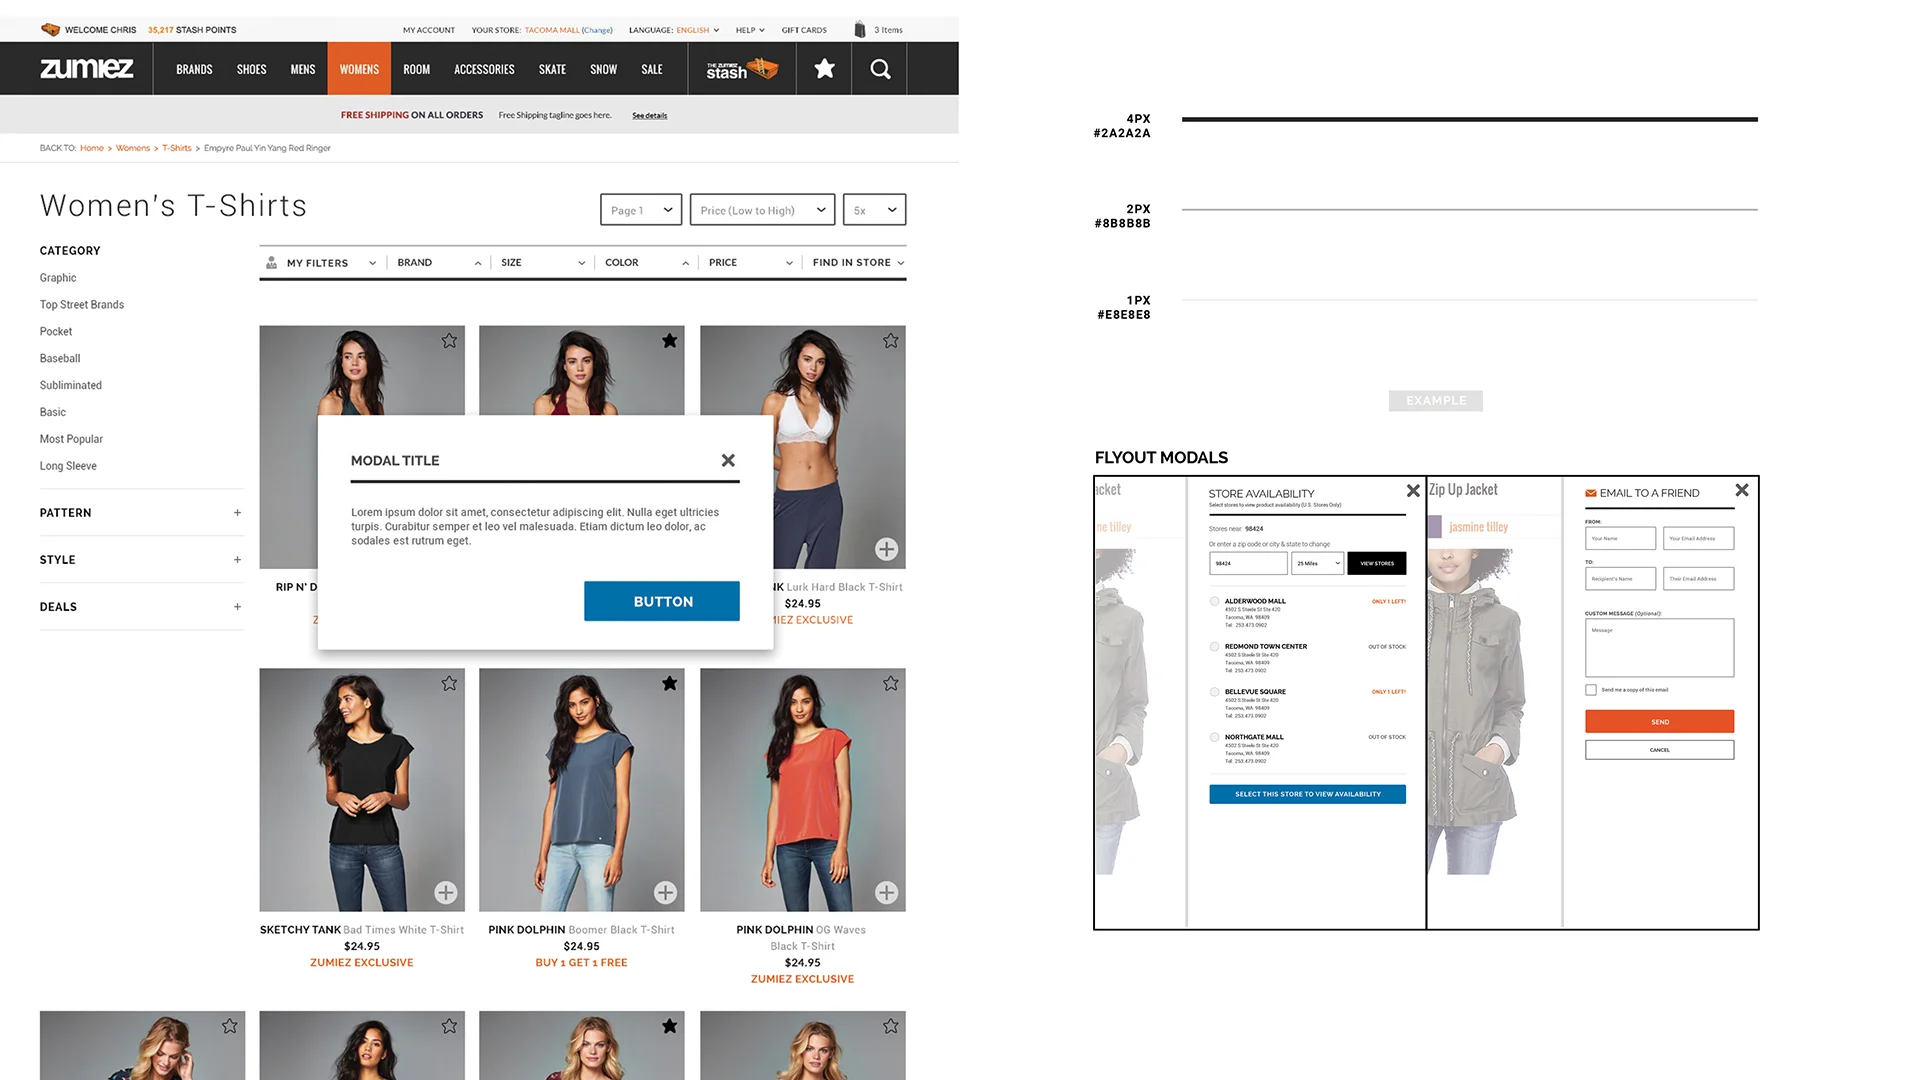This screenshot has height=1080, width=1920.
Task: Open the Color filter dropdown
Action: pos(646,263)
